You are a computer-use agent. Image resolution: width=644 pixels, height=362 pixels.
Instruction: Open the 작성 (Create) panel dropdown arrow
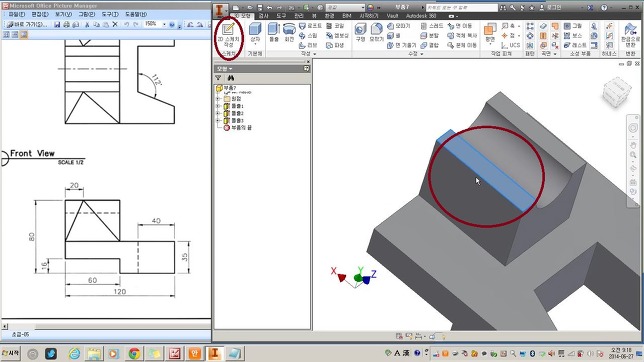coord(315,54)
